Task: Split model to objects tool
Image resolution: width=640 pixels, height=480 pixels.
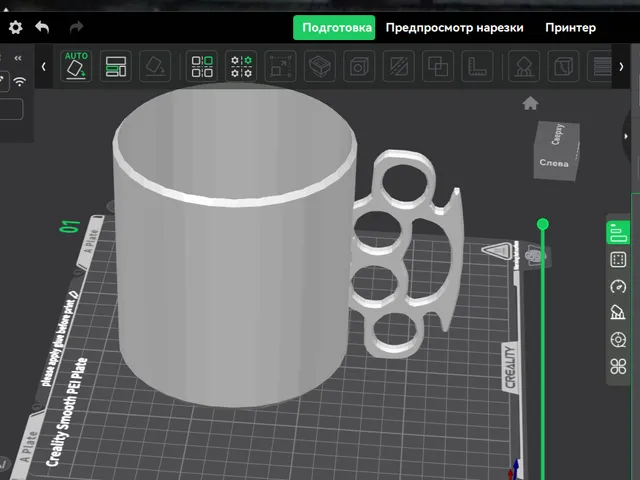Action: point(202,66)
